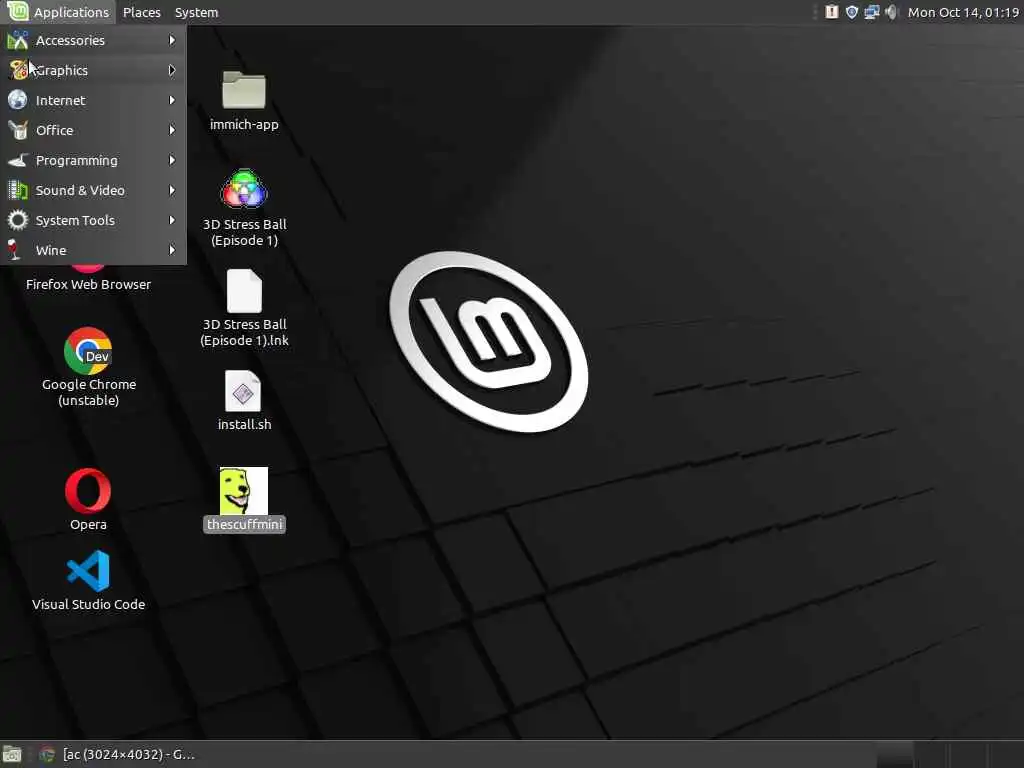Click the Programming category icon
The width and height of the screenshot is (1024, 768).
pyautogui.click(x=18, y=160)
